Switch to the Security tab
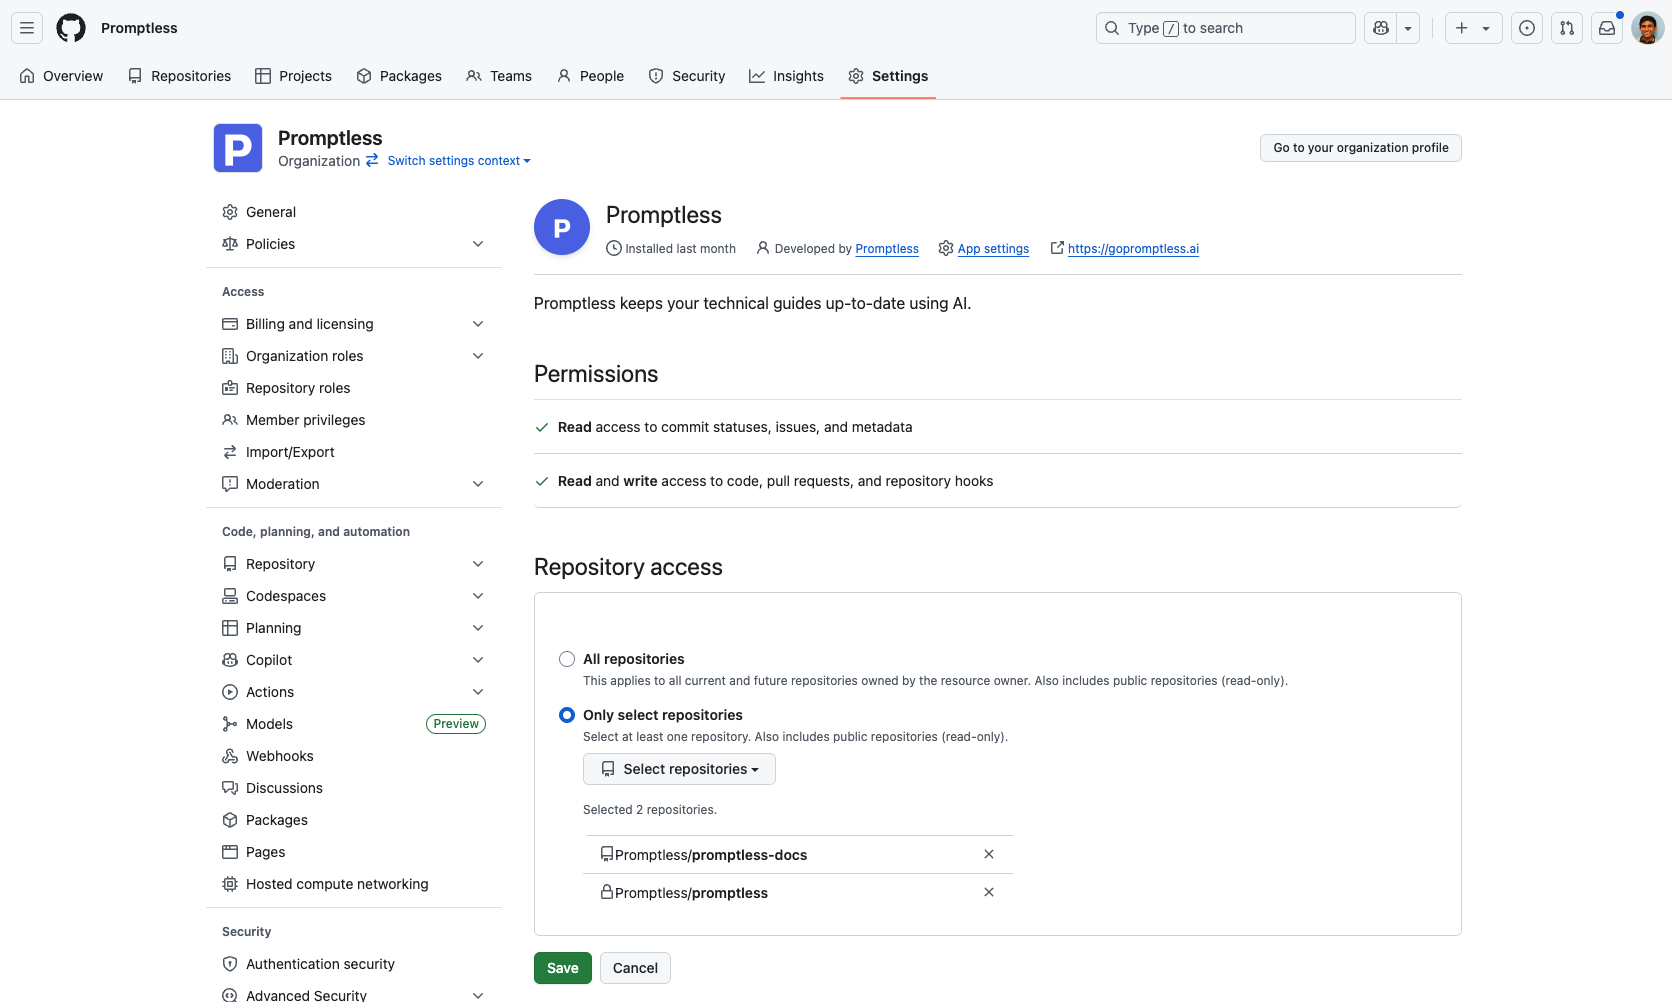Screen dimensions: 1672x1002 687,76
